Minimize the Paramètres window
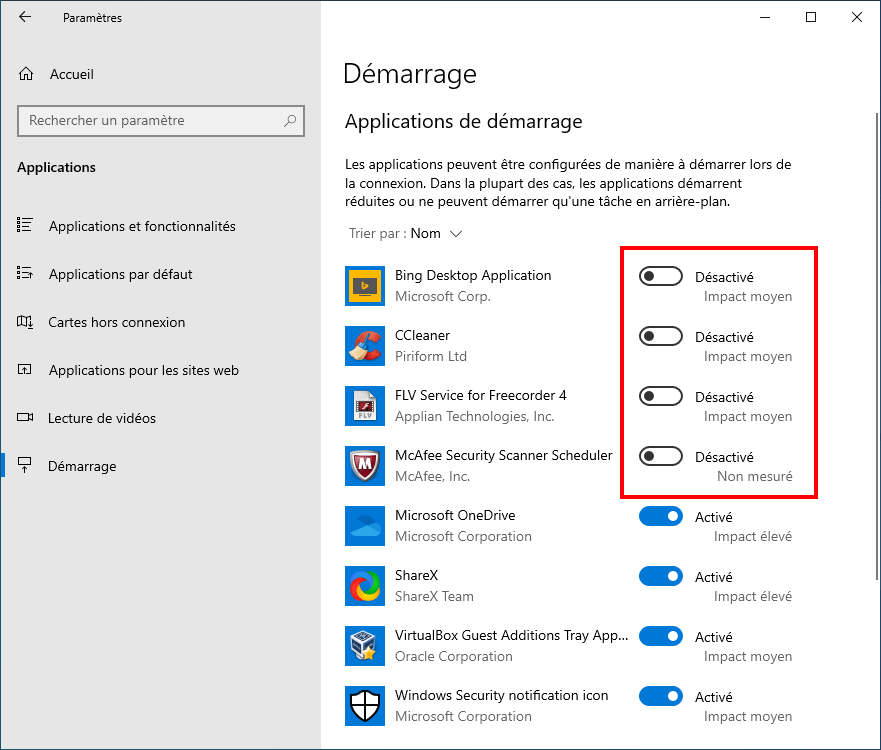This screenshot has height=750, width=881. 765,17
